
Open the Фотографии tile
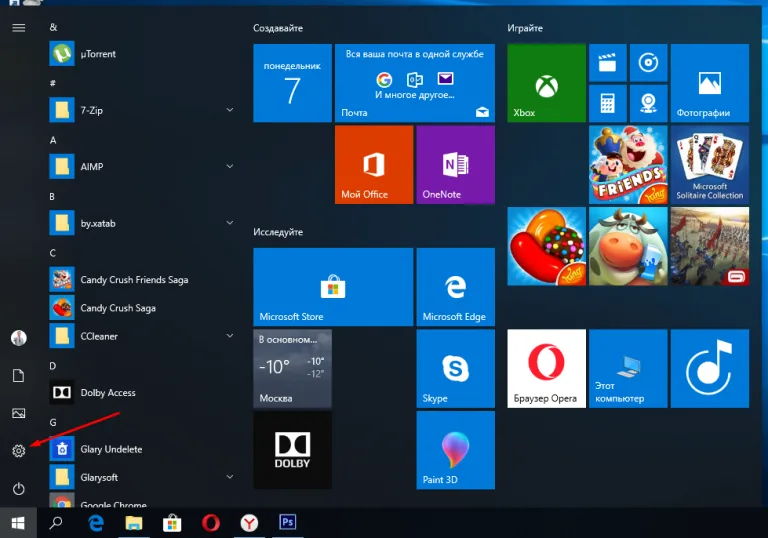pyautogui.click(x=710, y=83)
